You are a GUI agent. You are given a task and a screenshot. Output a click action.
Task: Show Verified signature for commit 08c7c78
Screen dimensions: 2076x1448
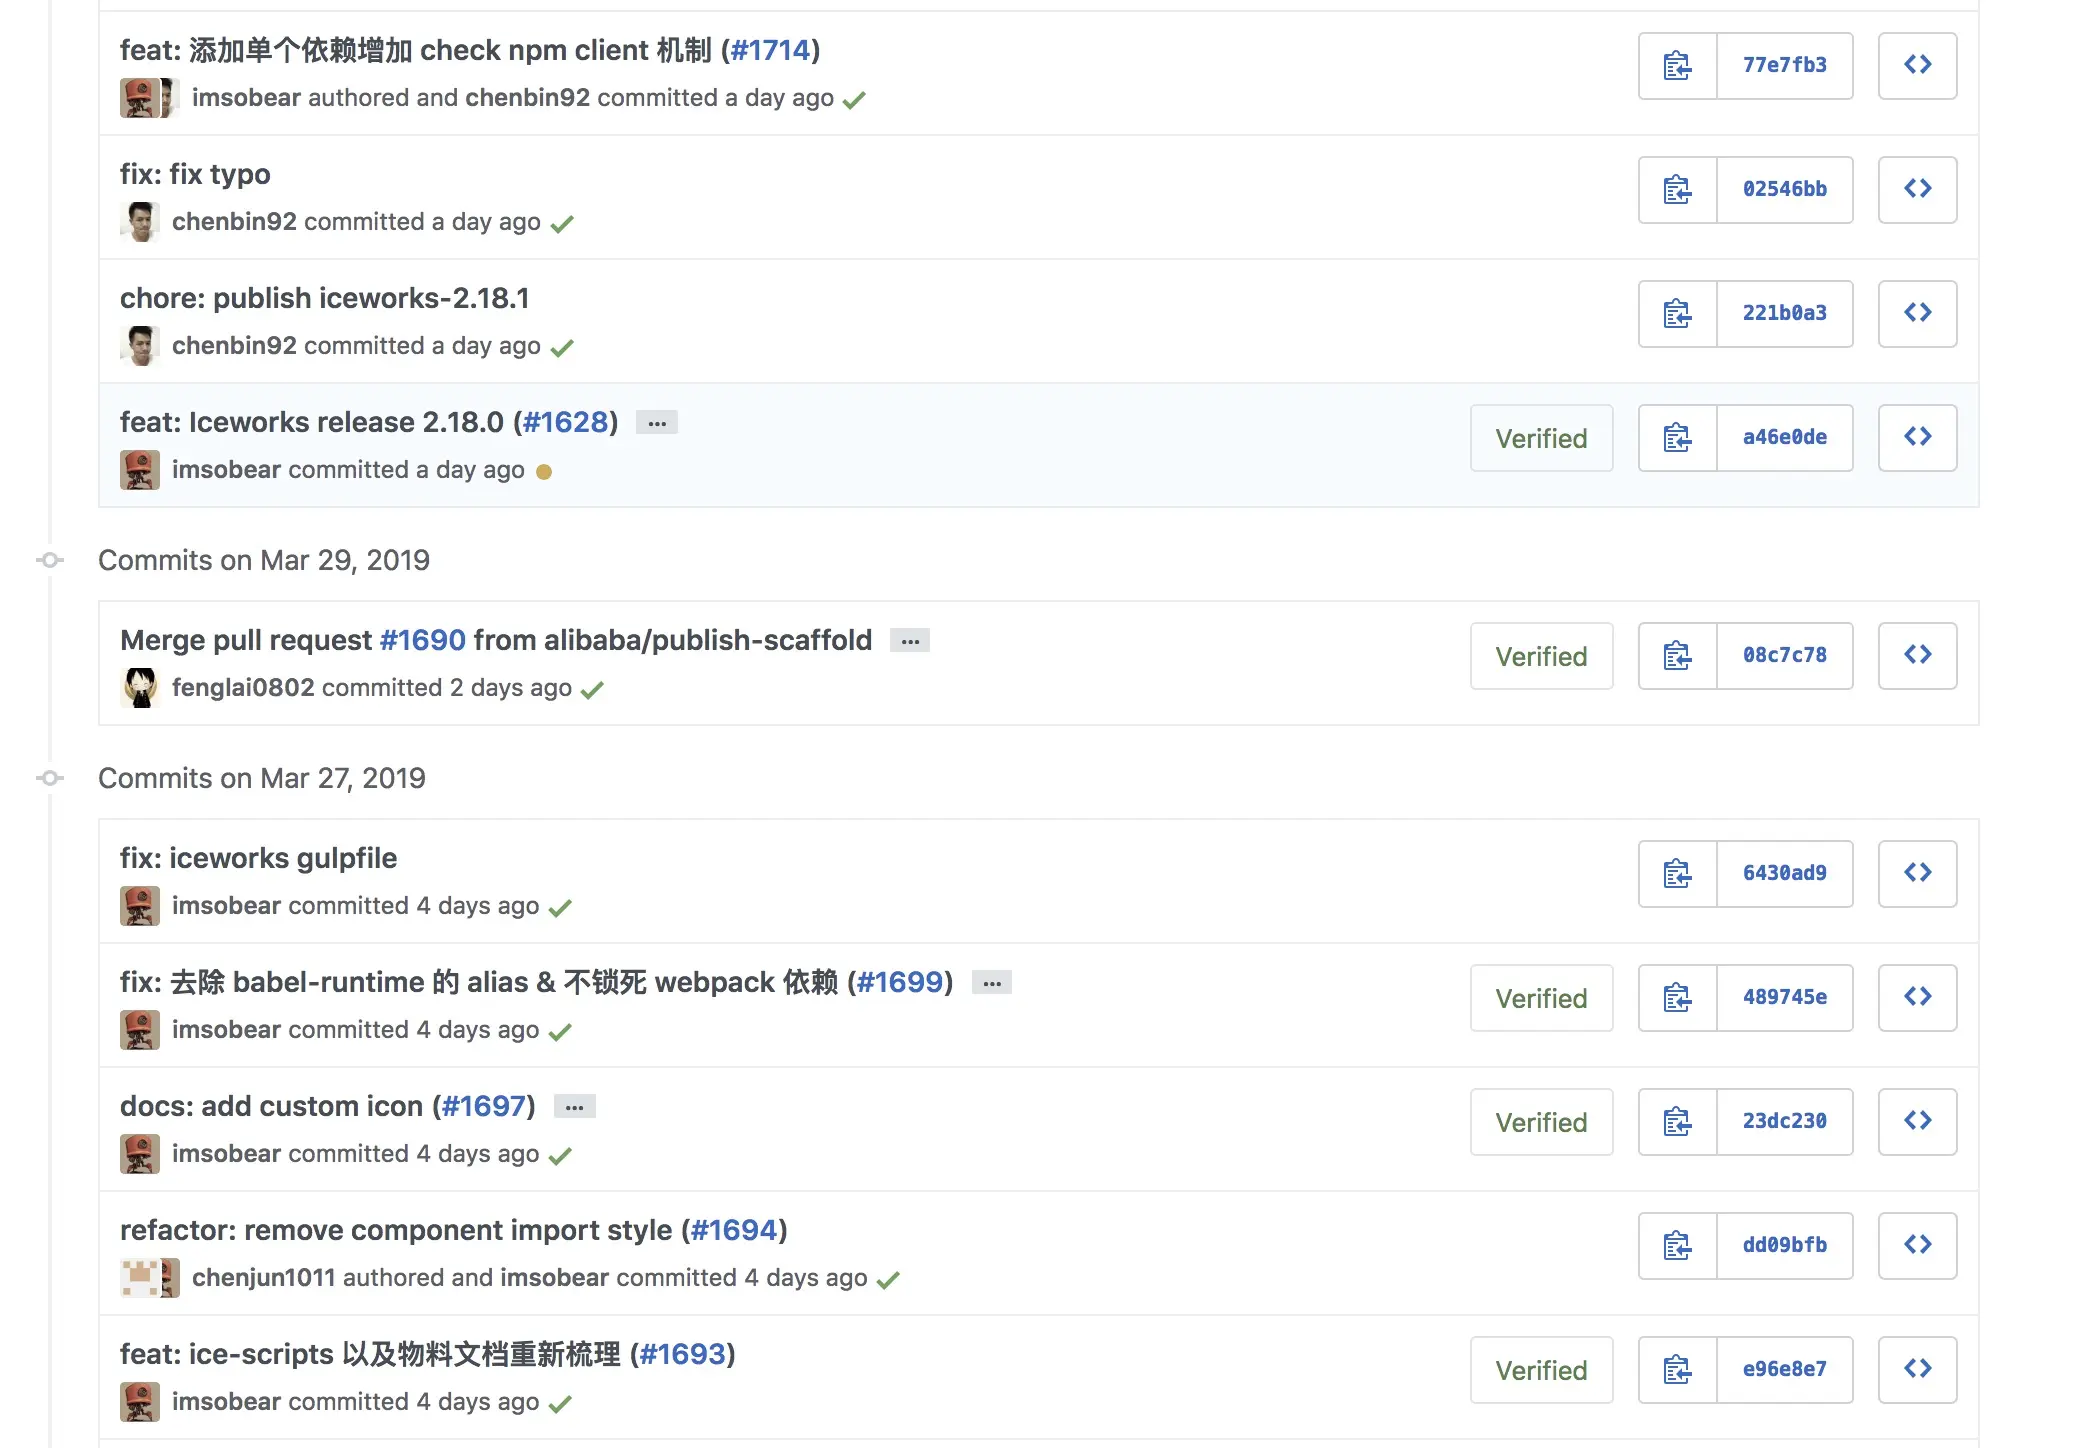click(x=1541, y=656)
